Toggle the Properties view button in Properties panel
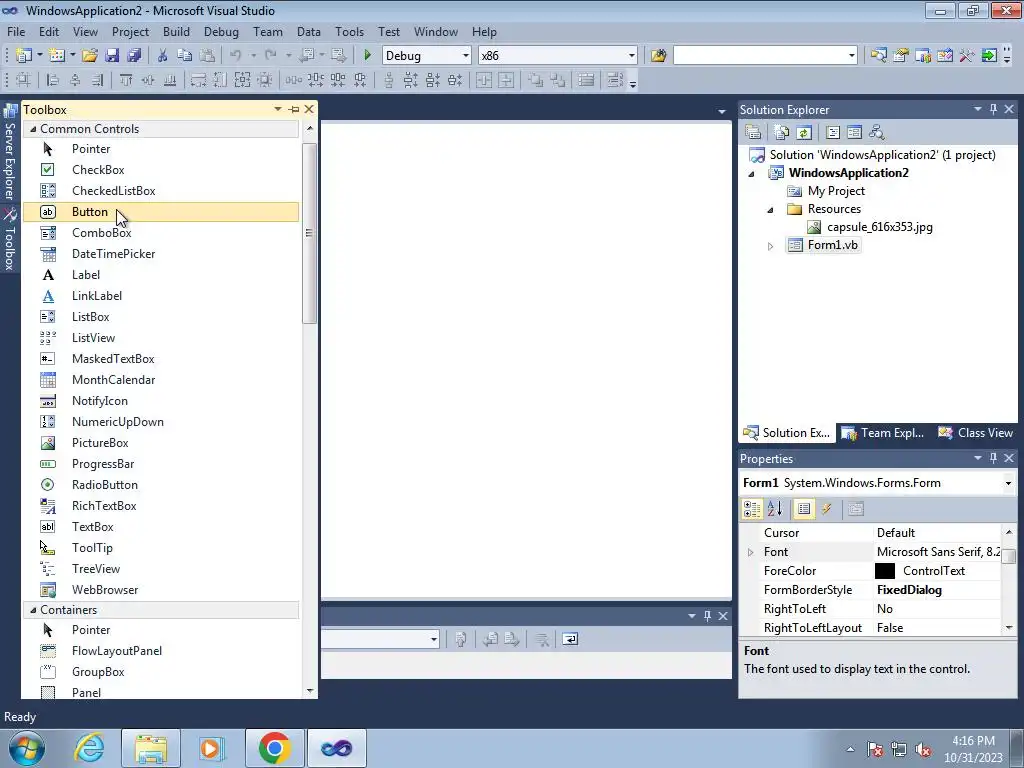Viewport: 1024px width, 768px height. tap(804, 509)
